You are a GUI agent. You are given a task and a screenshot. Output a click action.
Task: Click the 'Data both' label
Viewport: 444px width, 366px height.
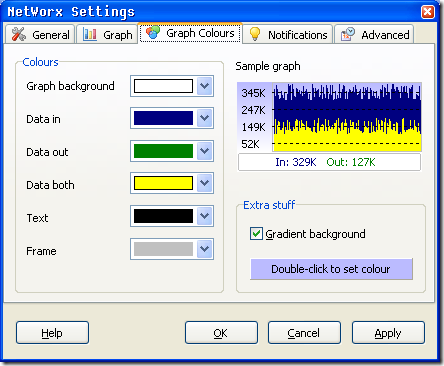point(50,185)
